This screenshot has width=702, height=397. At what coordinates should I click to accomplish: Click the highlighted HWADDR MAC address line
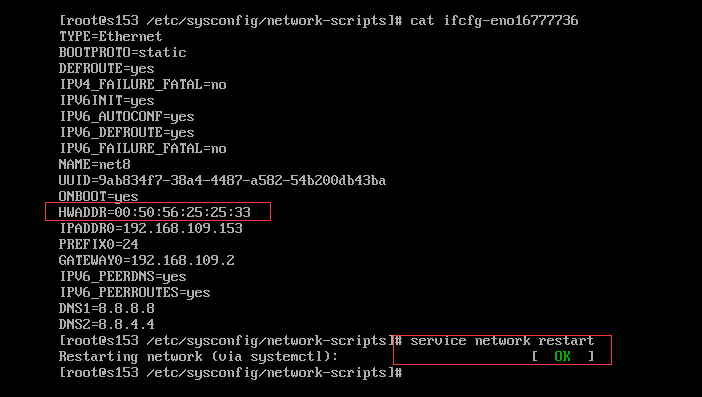click(154, 212)
